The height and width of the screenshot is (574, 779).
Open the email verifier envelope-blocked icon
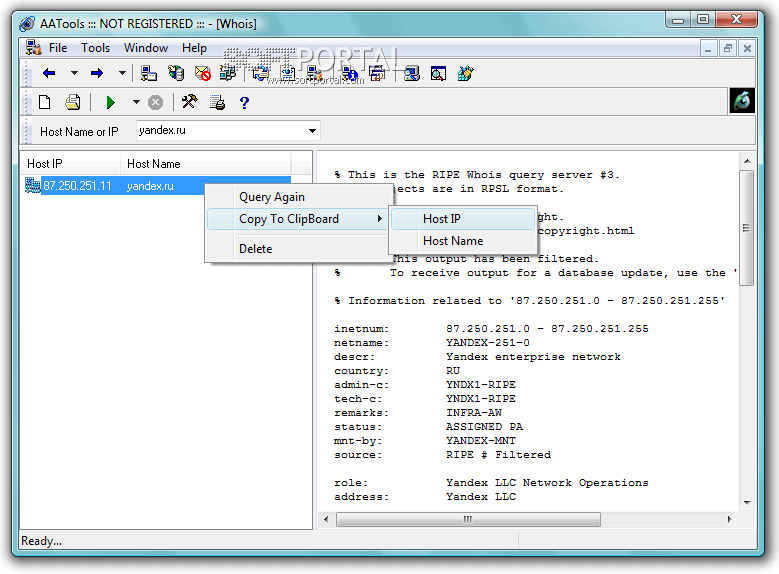203,74
